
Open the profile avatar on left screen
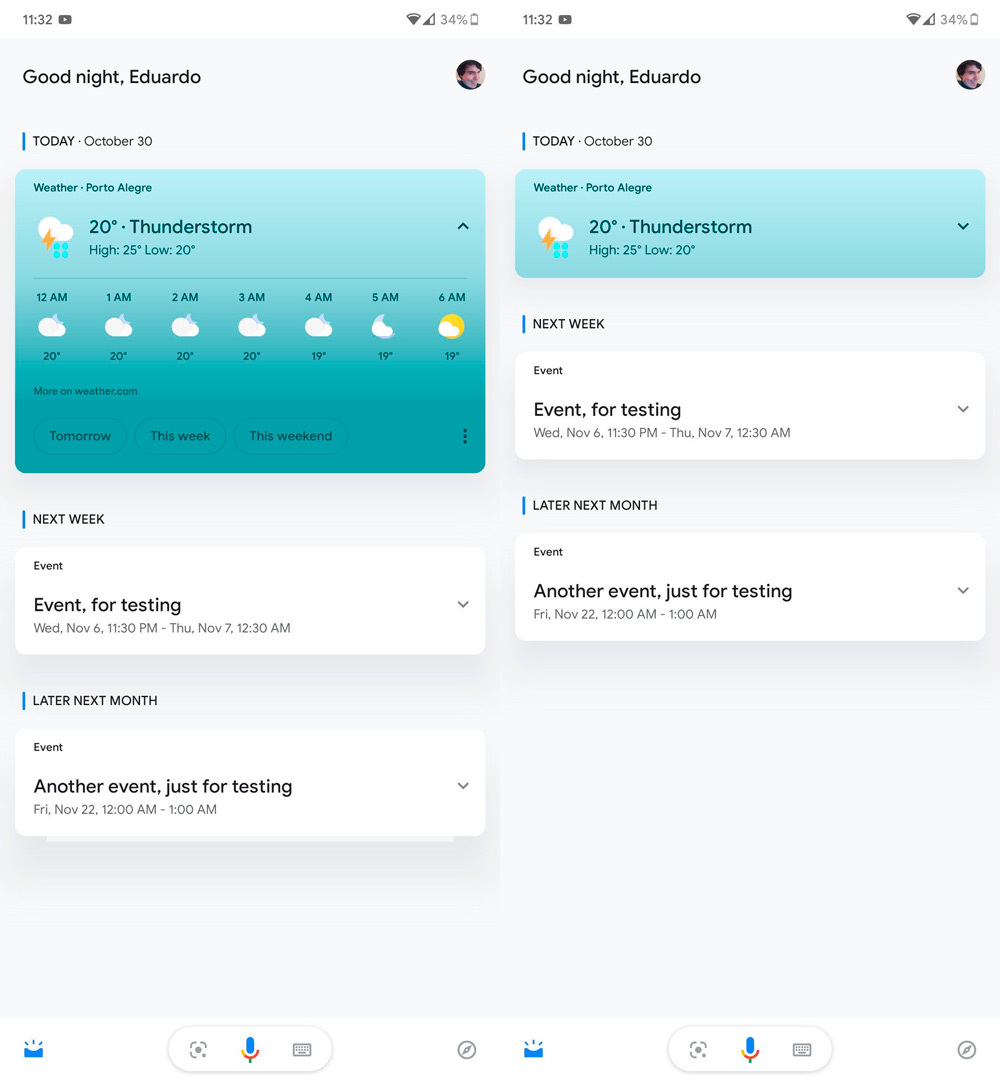click(x=470, y=75)
